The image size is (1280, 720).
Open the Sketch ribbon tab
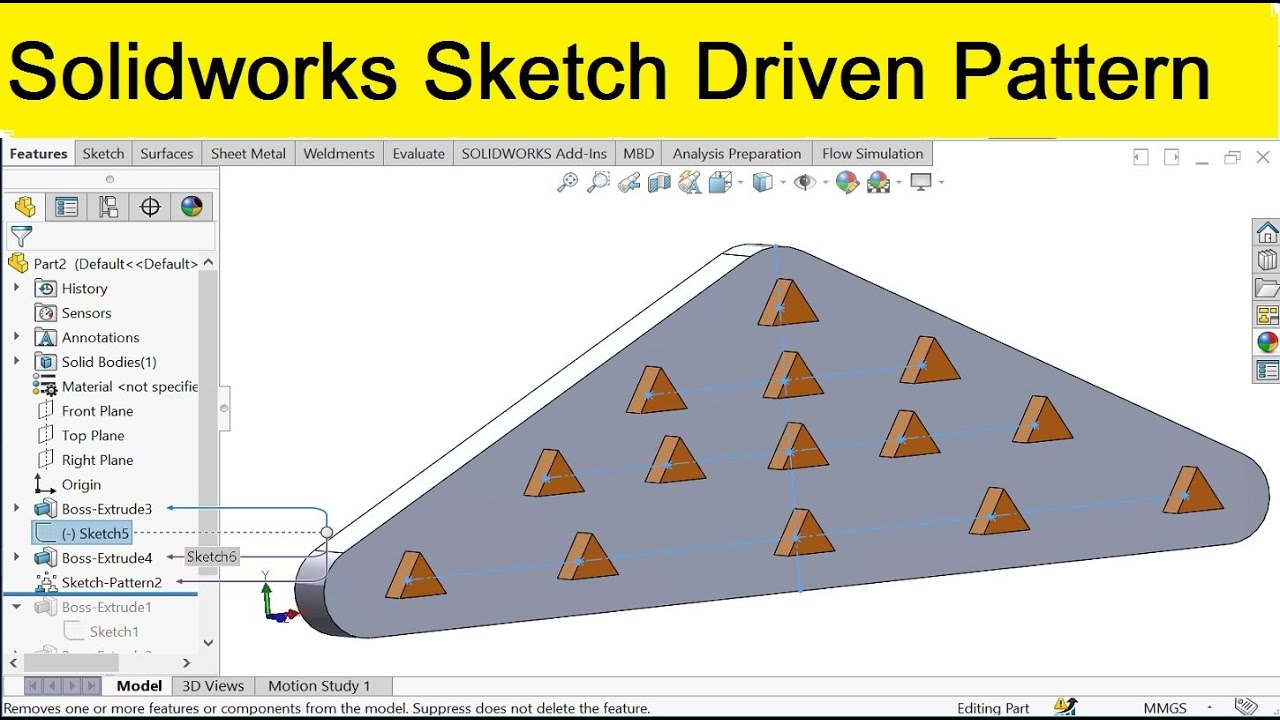click(103, 154)
